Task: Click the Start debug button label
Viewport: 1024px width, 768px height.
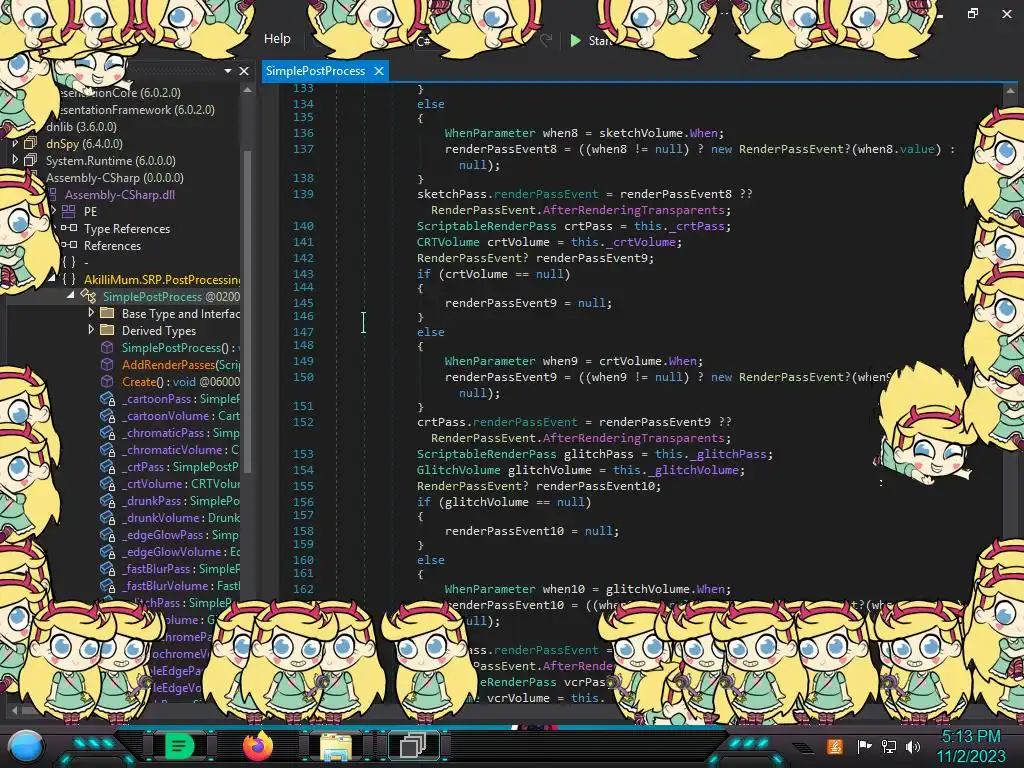Action: [x=600, y=40]
